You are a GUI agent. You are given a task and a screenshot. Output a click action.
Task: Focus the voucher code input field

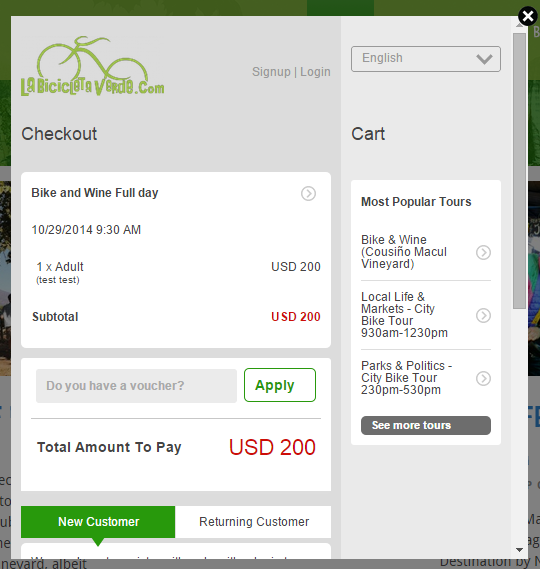click(136, 386)
